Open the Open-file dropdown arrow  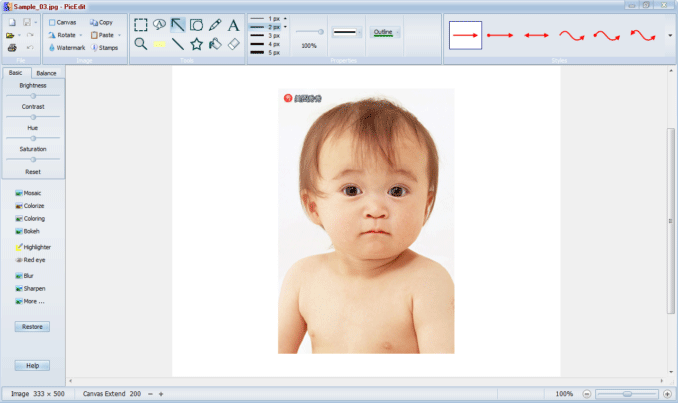pyautogui.click(x=19, y=35)
